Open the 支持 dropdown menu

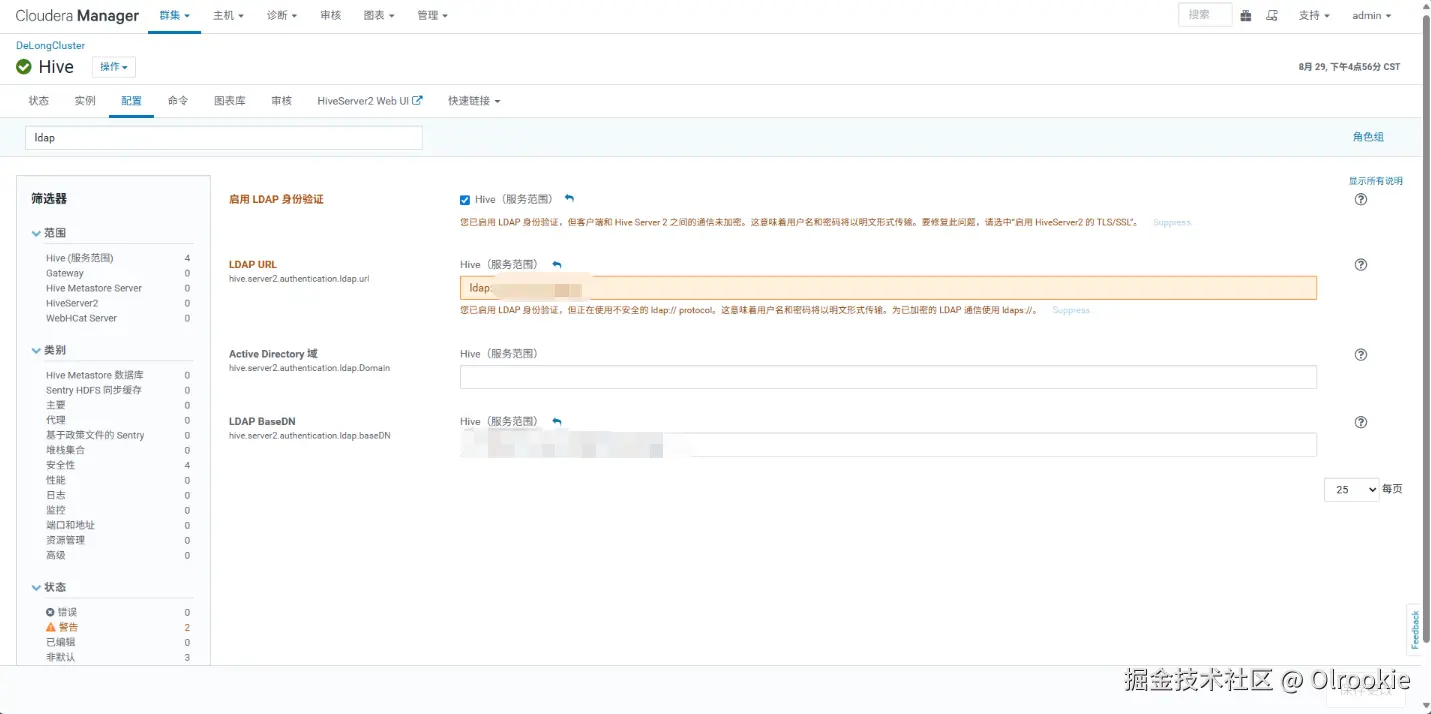1314,16
